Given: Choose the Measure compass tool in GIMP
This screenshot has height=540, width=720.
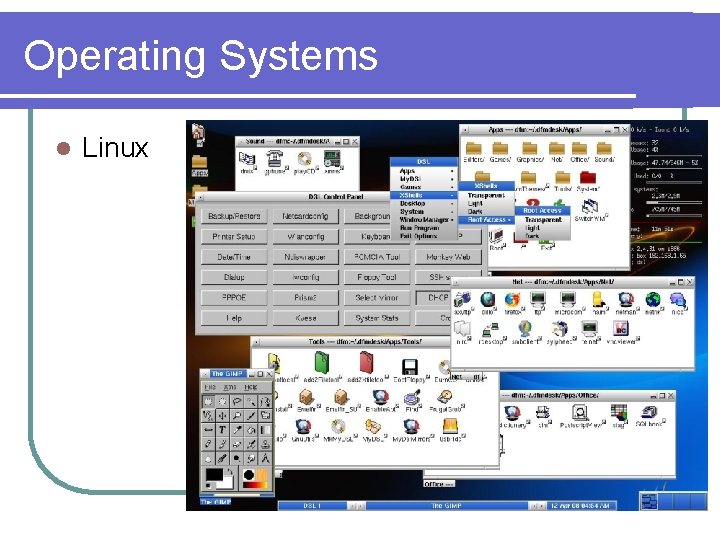Looking at the screenshot, I should pos(265,459).
